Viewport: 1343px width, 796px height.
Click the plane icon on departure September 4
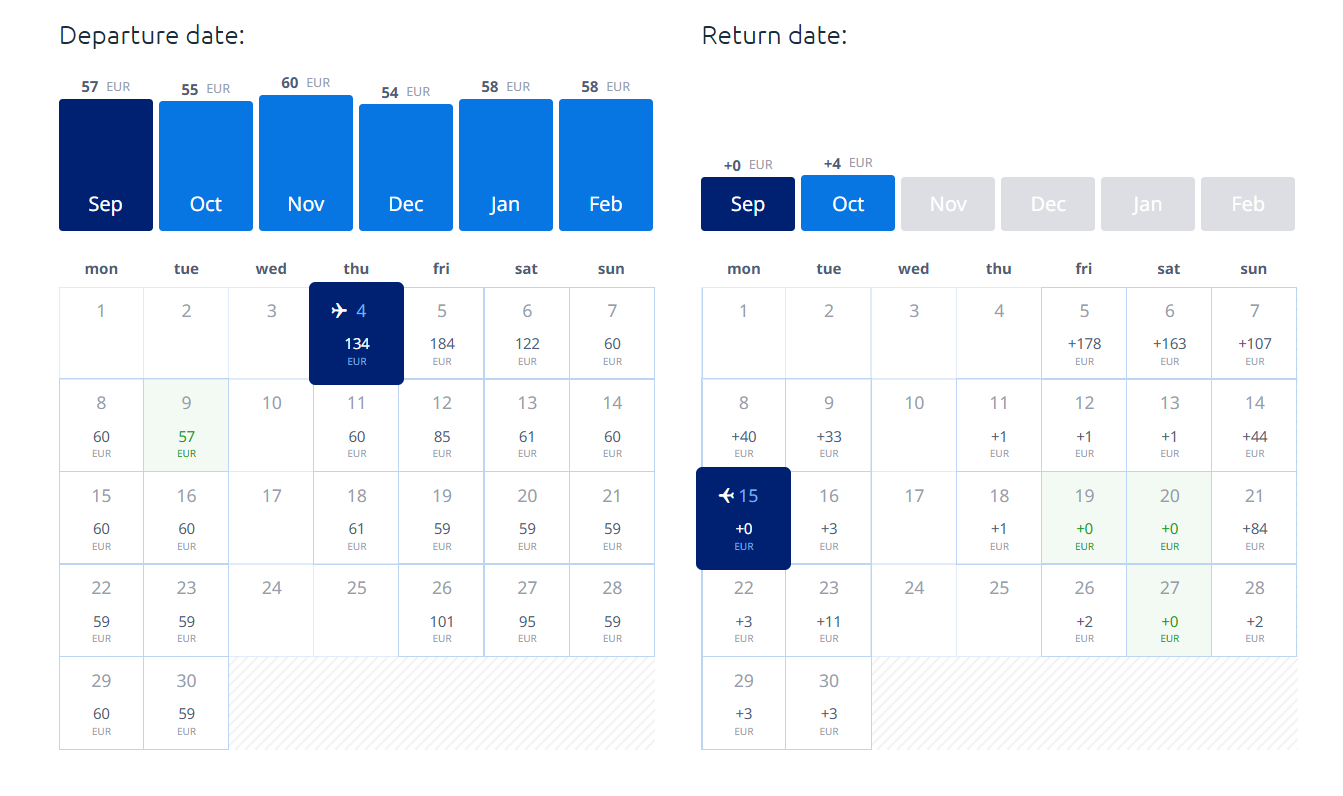pos(339,311)
